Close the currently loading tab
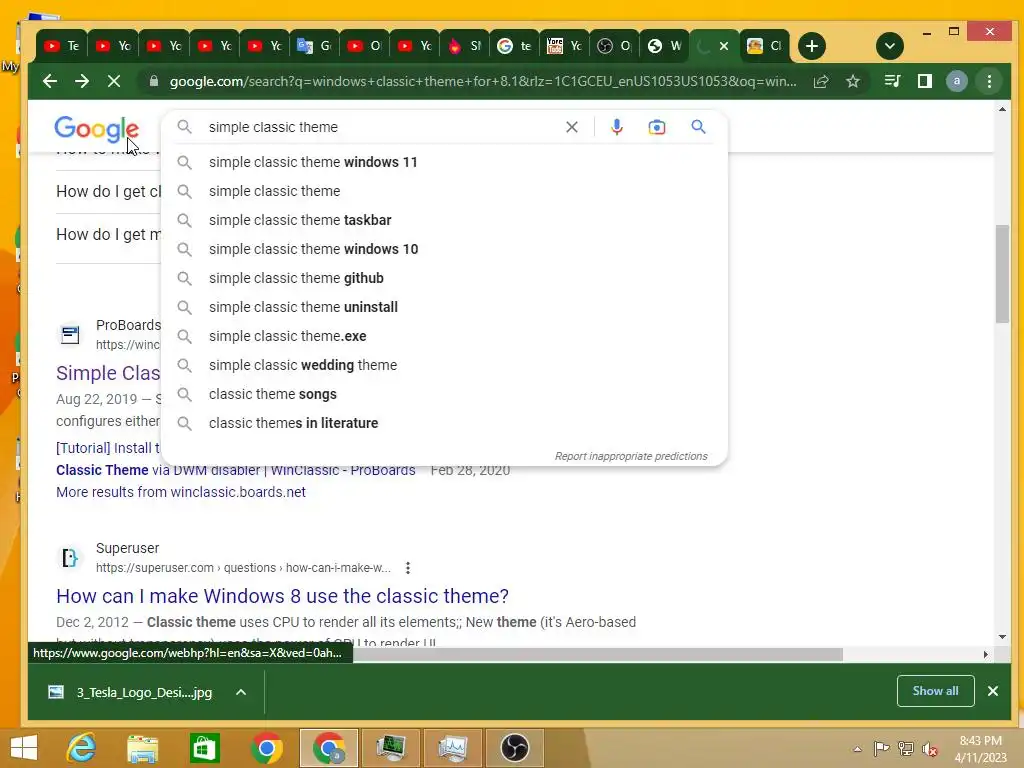 click(724, 46)
